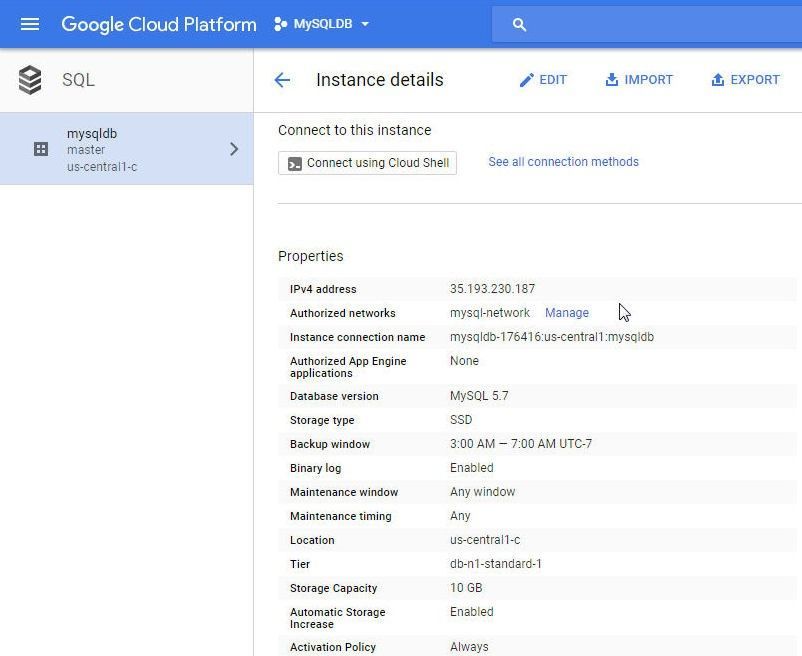Go back using the back arrow
Screen dimensions: 802x656
click(282, 80)
